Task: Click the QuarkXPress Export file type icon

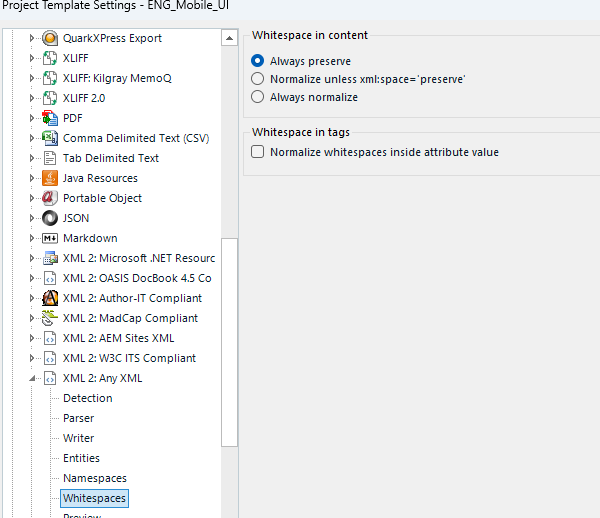Action: tap(50, 38)
